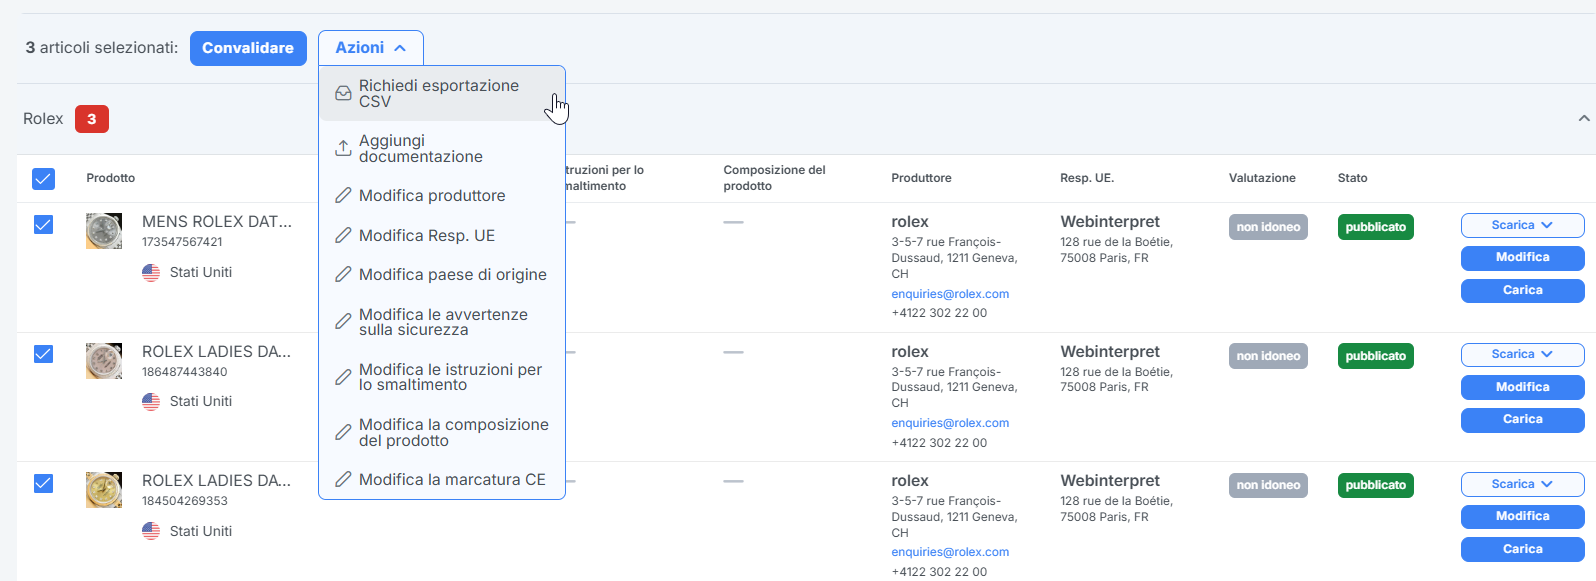The image size is (1596, 581).
Task: Click Carica button for product 186487443840
Action: pyautogui.click(x=1523, y=420)
